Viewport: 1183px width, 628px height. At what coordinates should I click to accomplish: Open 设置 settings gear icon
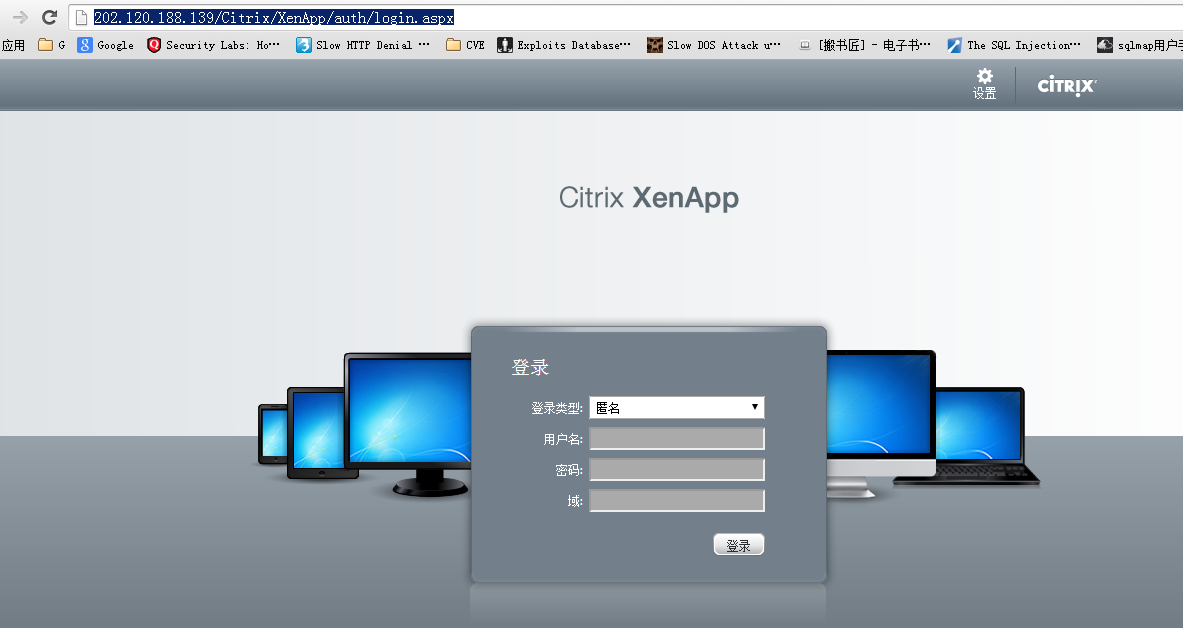coord(985,84)
